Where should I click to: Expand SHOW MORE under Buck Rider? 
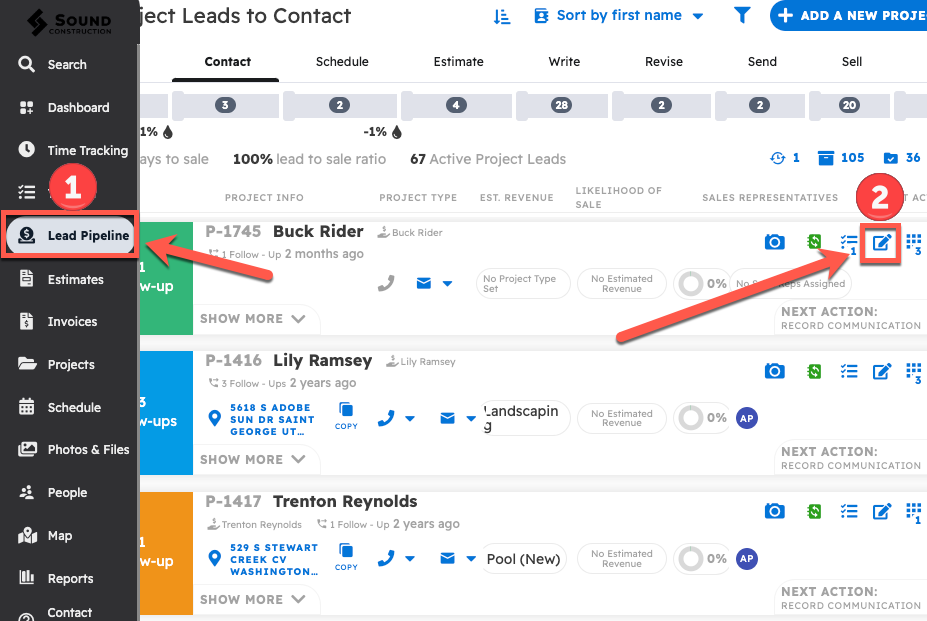pyautogui.click(x=252, y=319)
